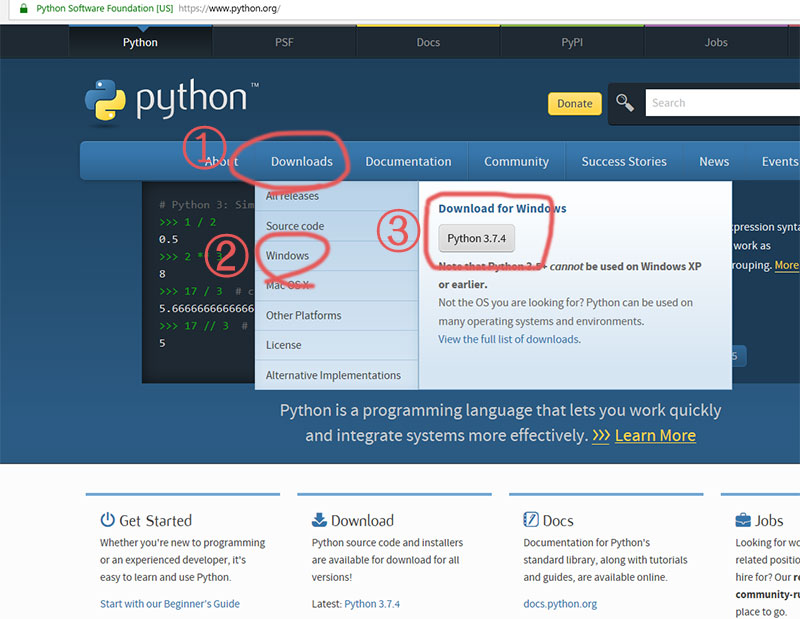Open Start with our Beginner's Guide link
This screenshot has width=800, height=619.
[170, 604]
